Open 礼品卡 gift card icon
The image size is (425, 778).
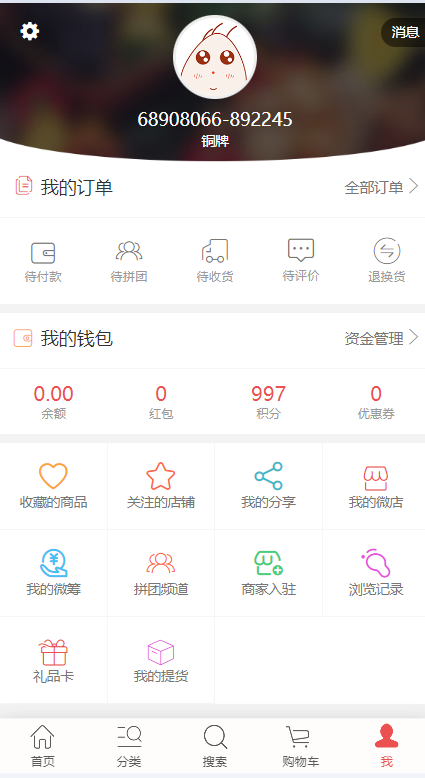[53, 652]
